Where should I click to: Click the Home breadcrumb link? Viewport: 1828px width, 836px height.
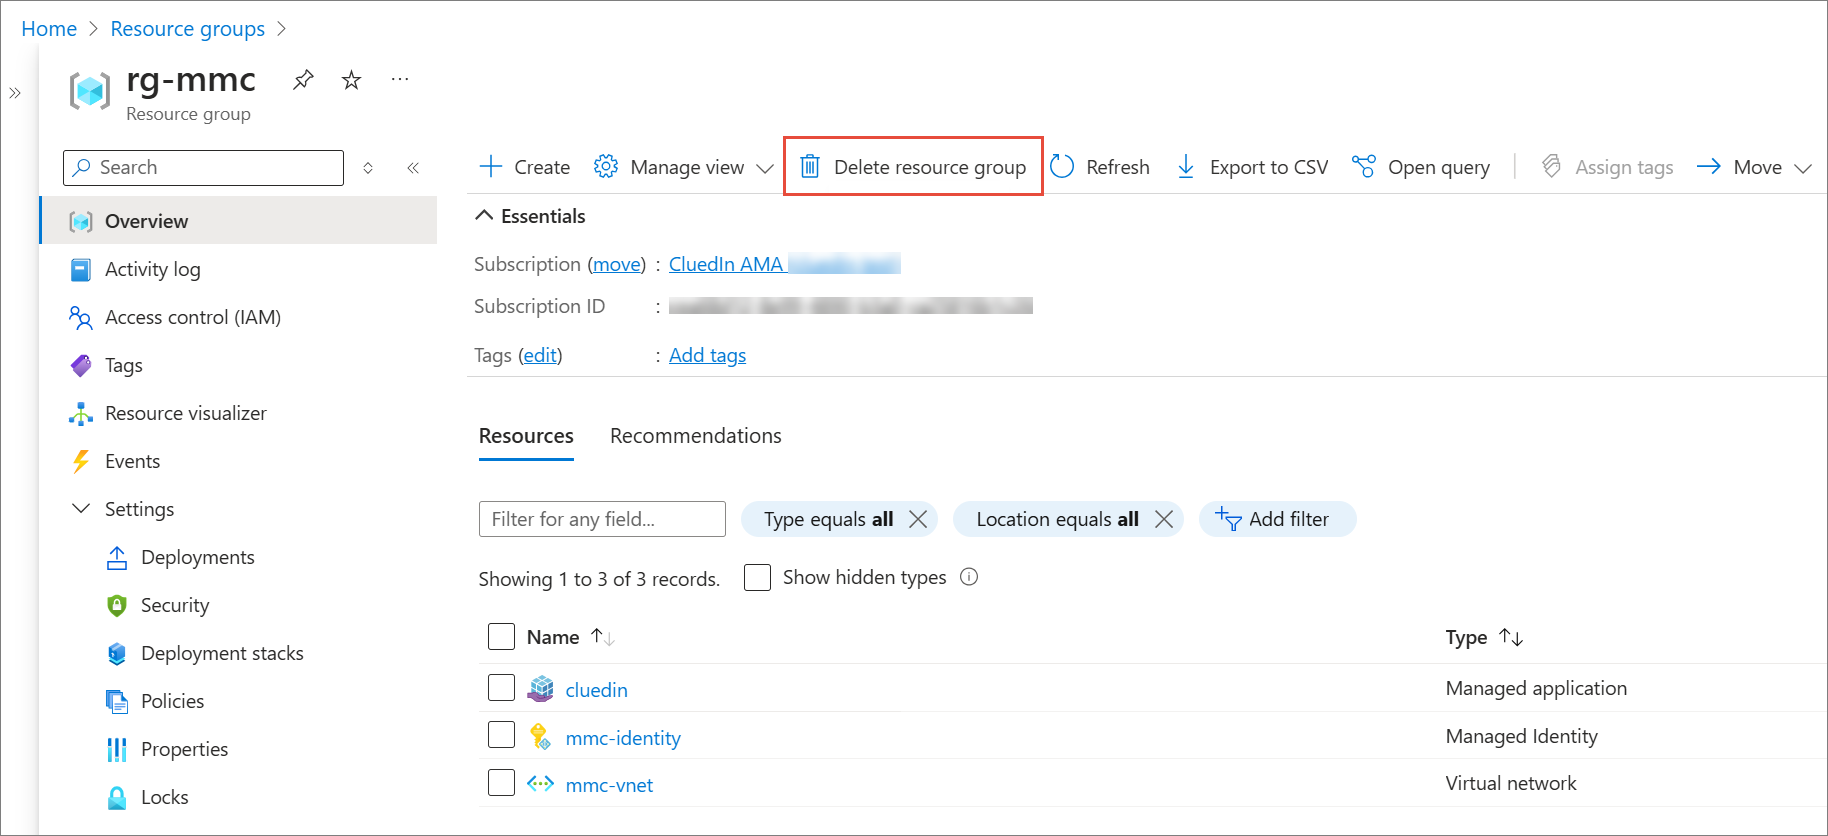coord(49,29)
